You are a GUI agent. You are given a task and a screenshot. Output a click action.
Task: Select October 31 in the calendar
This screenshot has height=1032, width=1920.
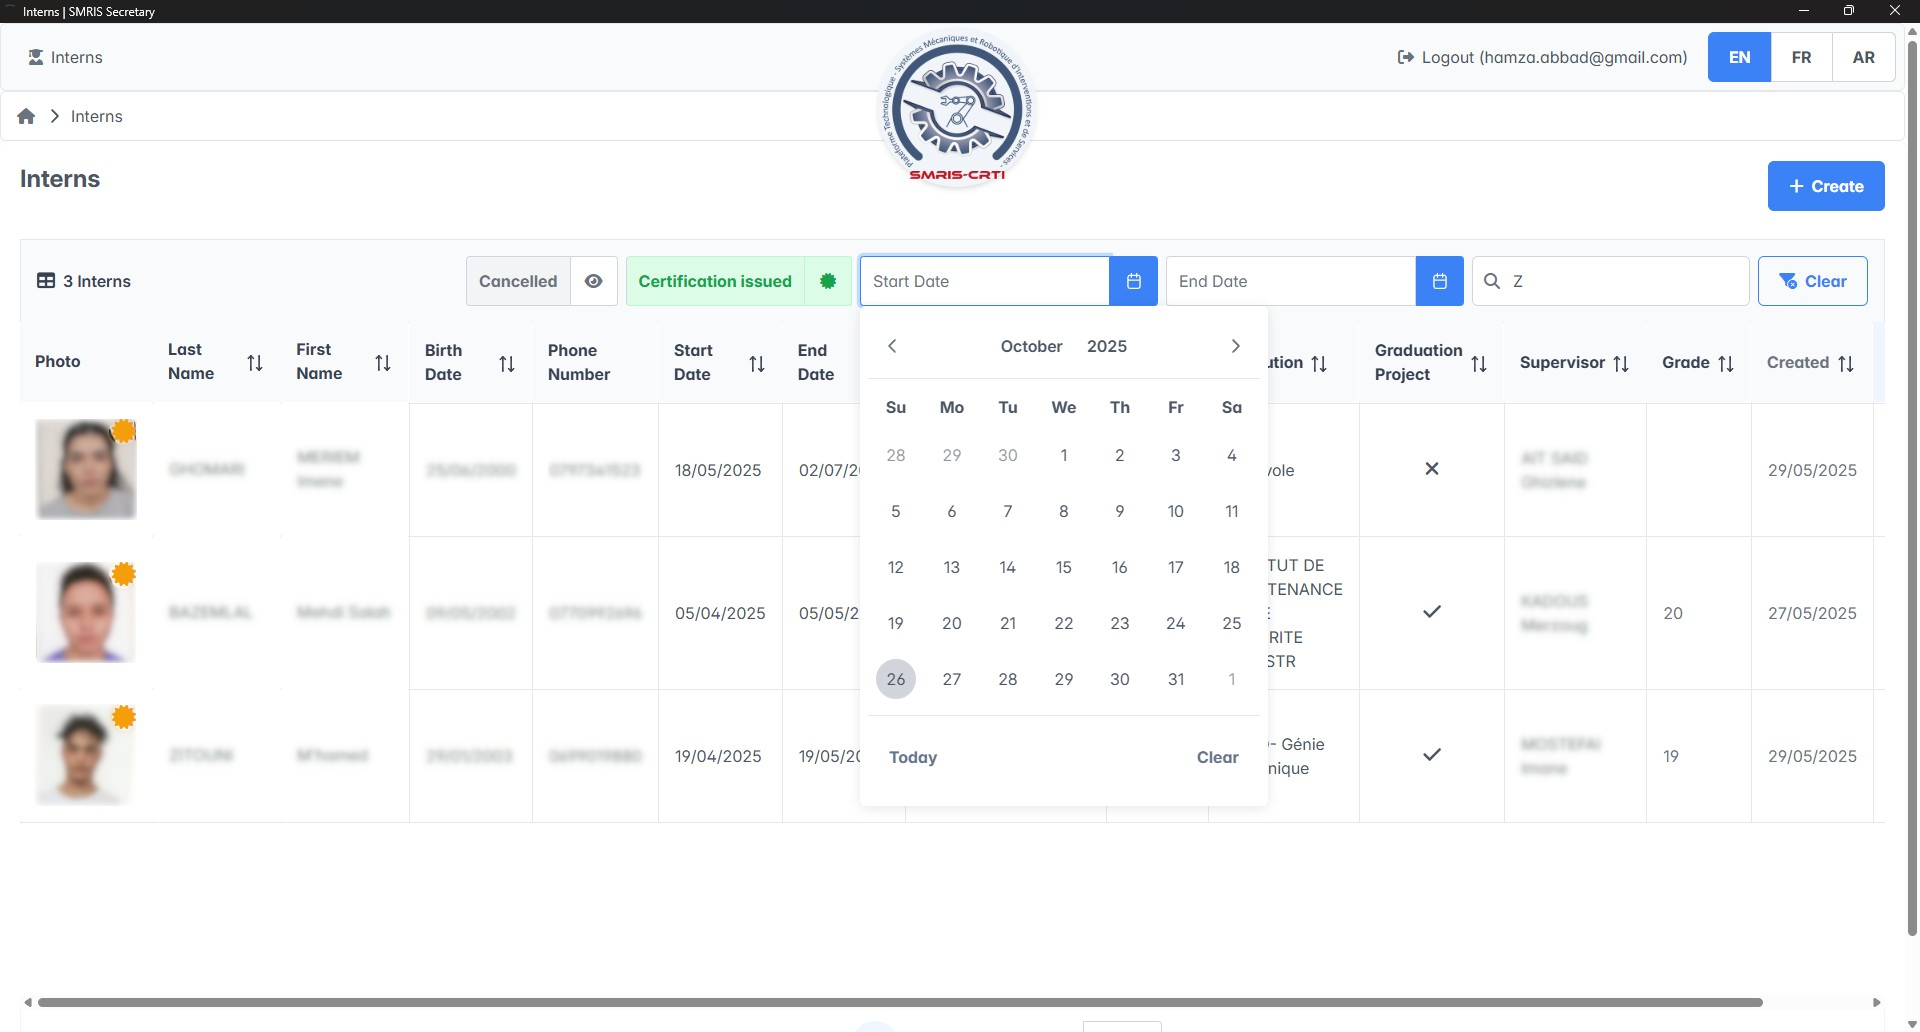pyautogui.click(x=1176, y=679)
